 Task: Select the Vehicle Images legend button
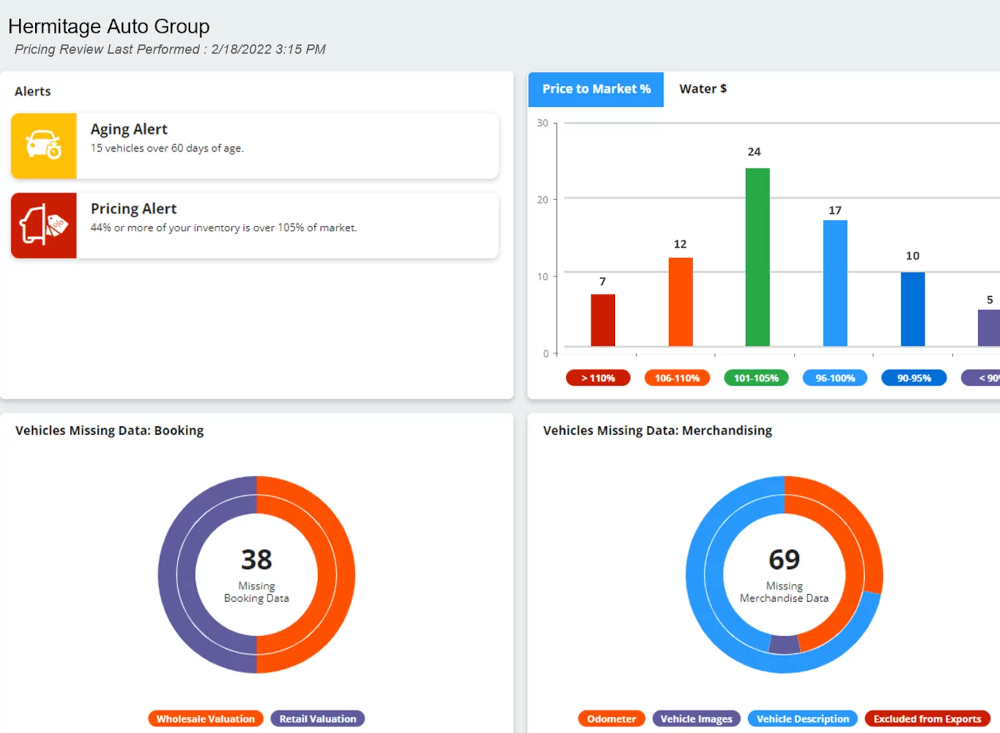pos(697,718)
